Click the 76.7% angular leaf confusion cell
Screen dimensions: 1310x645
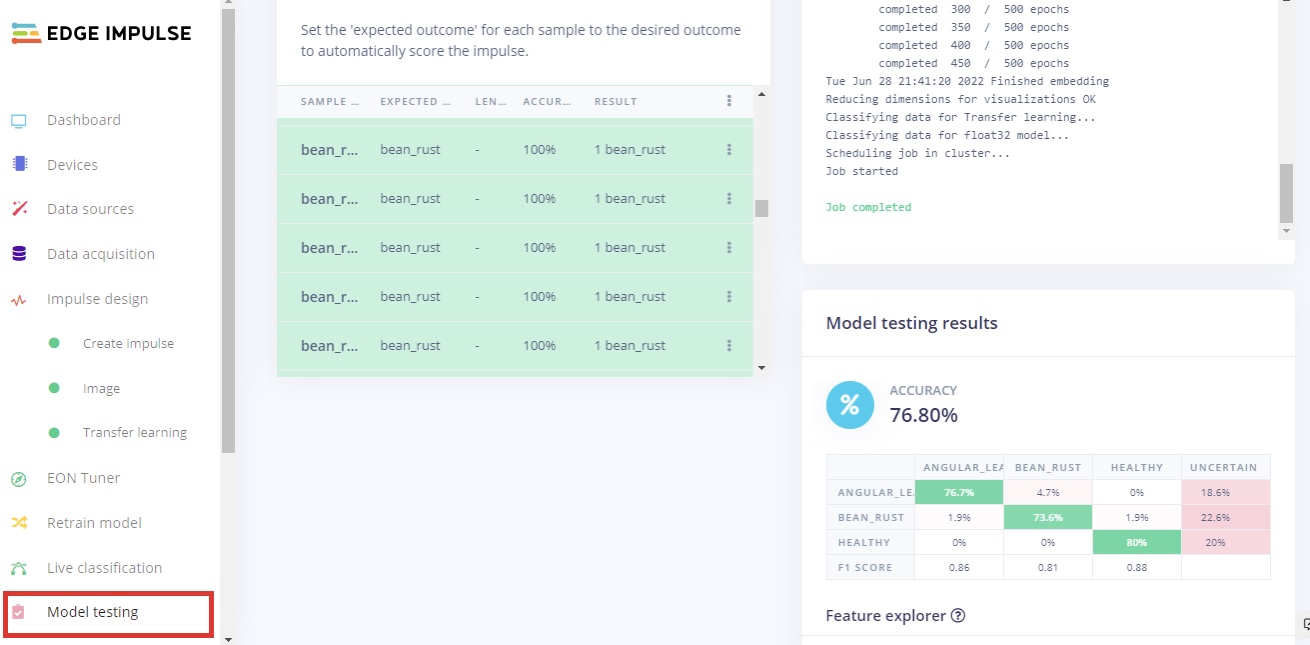958,492
